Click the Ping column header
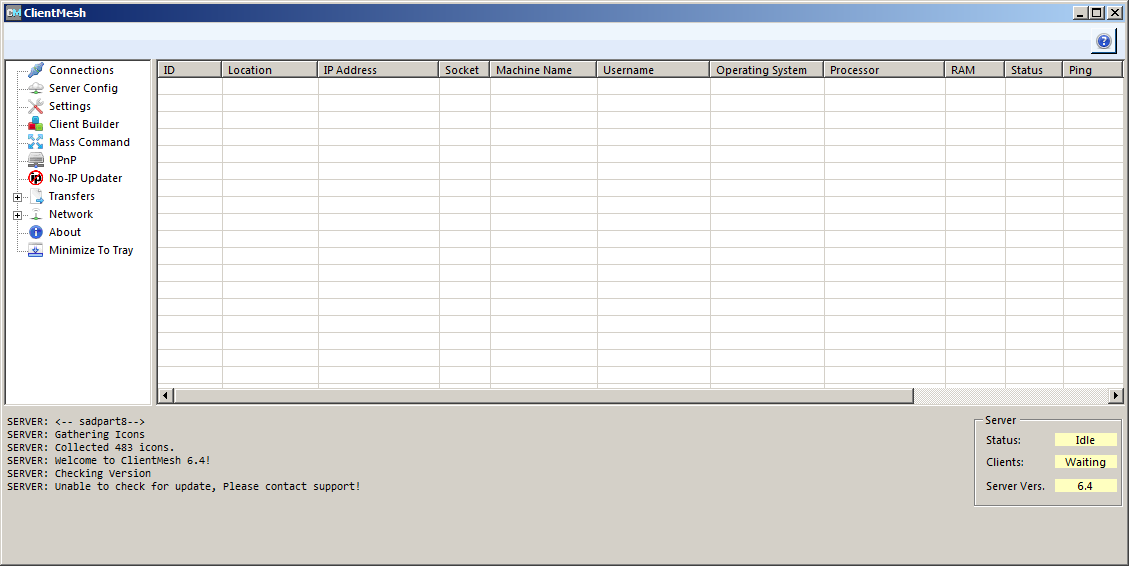The width and height of the screenshot is (1129, 566). pyautogui.click(x=1091, y=70)
